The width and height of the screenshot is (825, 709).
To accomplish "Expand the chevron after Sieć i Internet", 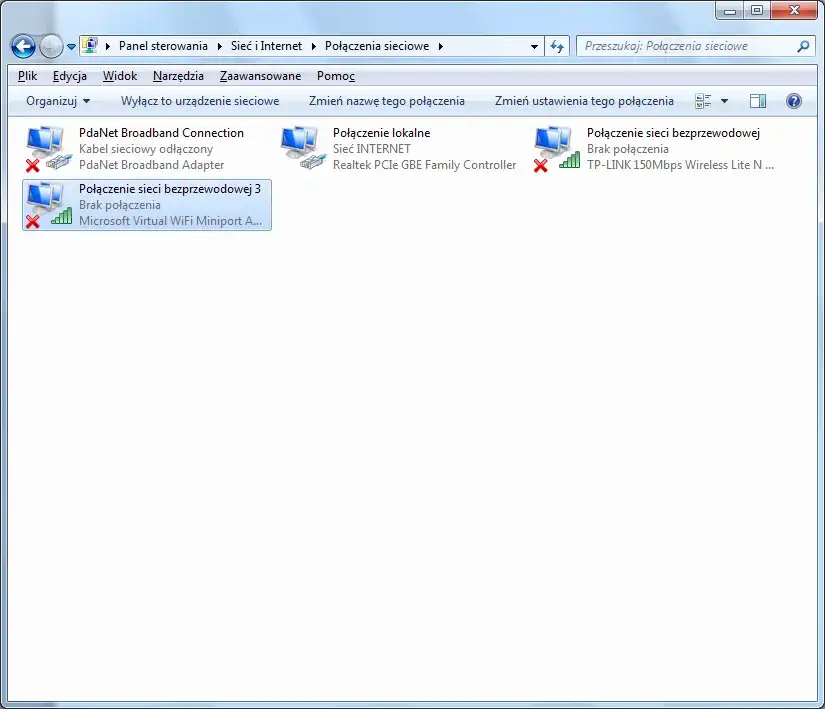I will coord(311,45).
